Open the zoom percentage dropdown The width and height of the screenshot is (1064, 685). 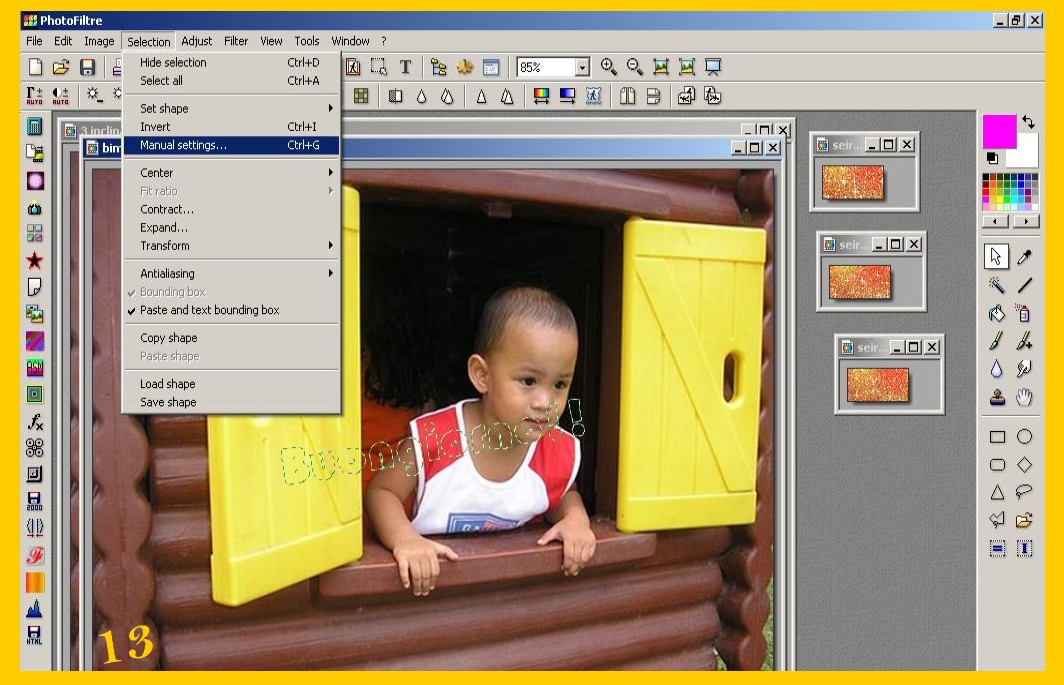pos(582,67)
